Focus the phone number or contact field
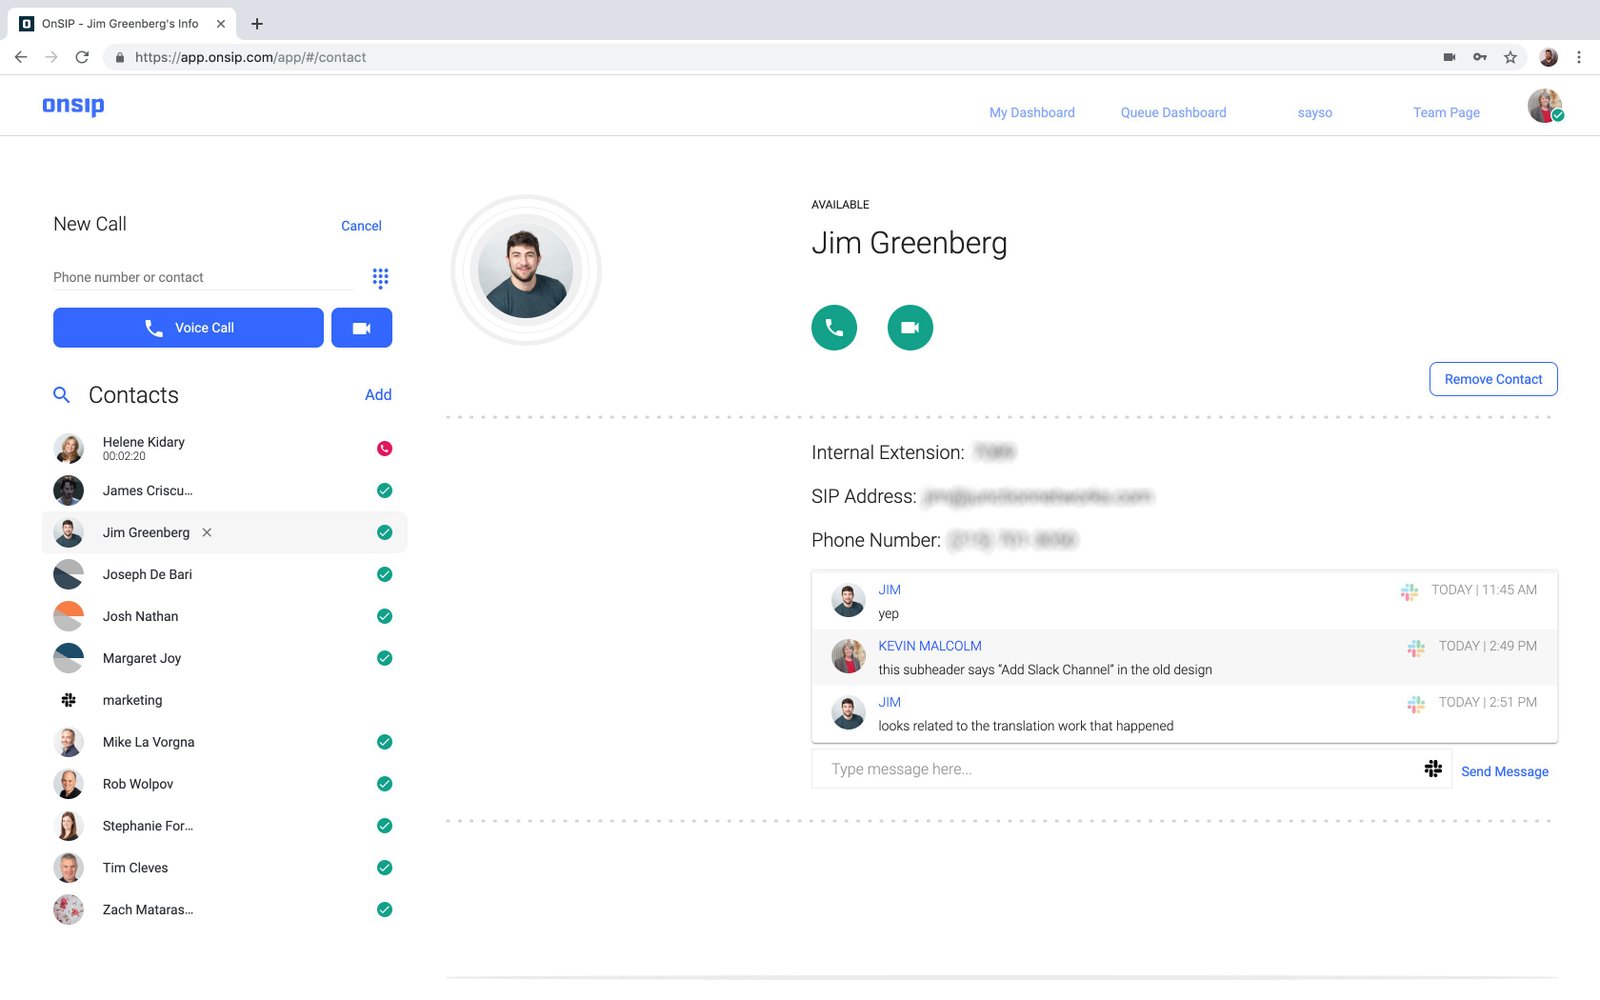The height and width of the screenshot is (1000, 1600). click(203, 278)
